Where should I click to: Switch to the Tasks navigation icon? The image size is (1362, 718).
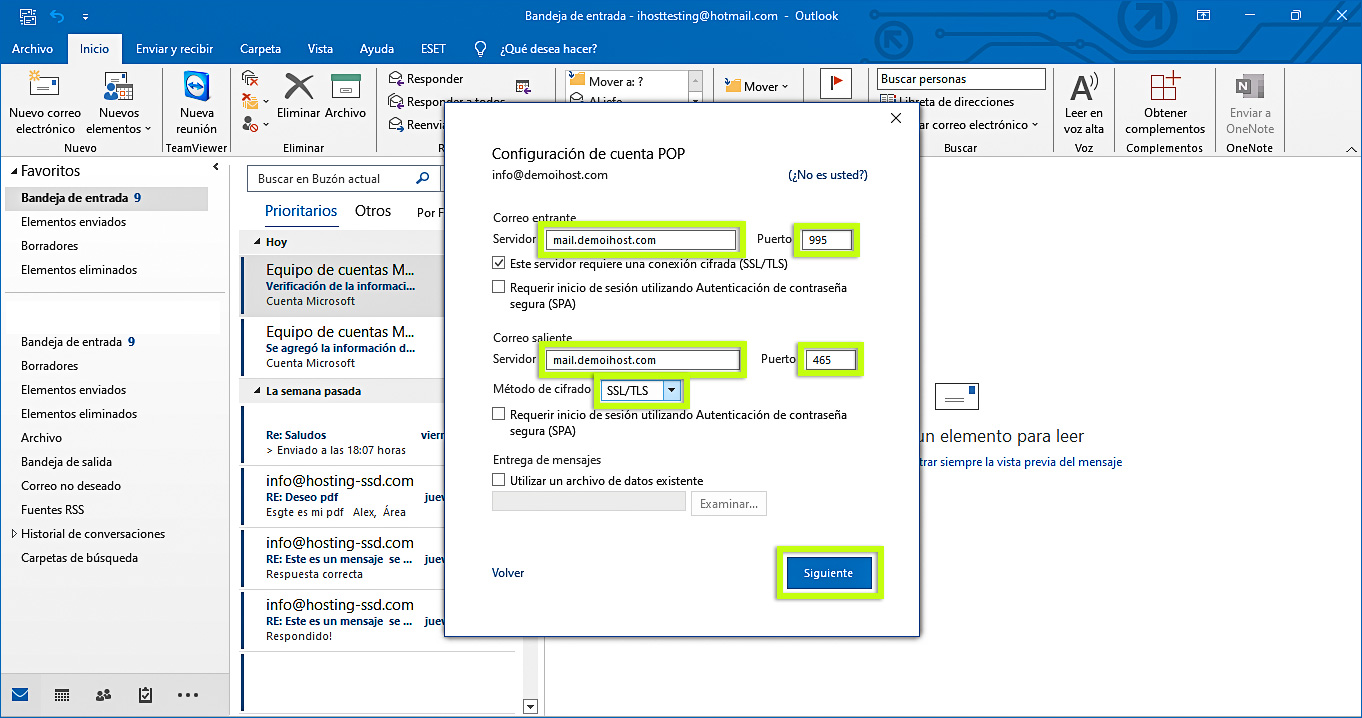[x=145, y=695]
